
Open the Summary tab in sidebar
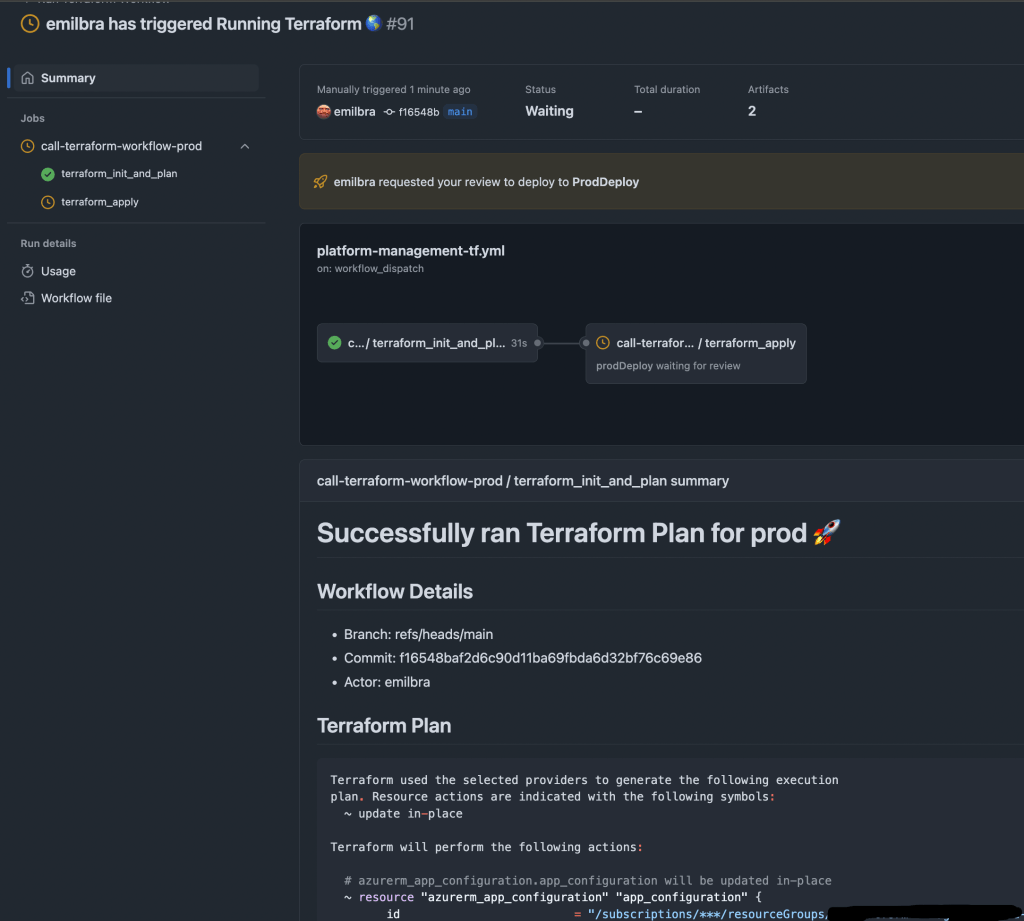point(68,78)
